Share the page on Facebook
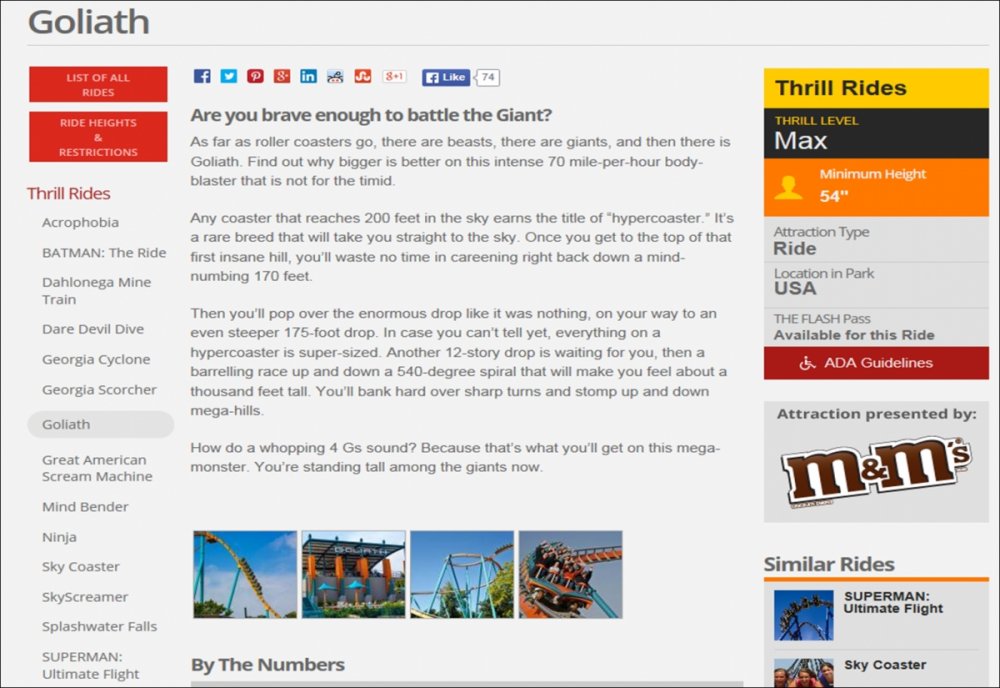This screenshot has width=1000, height=688. [202, 77]
